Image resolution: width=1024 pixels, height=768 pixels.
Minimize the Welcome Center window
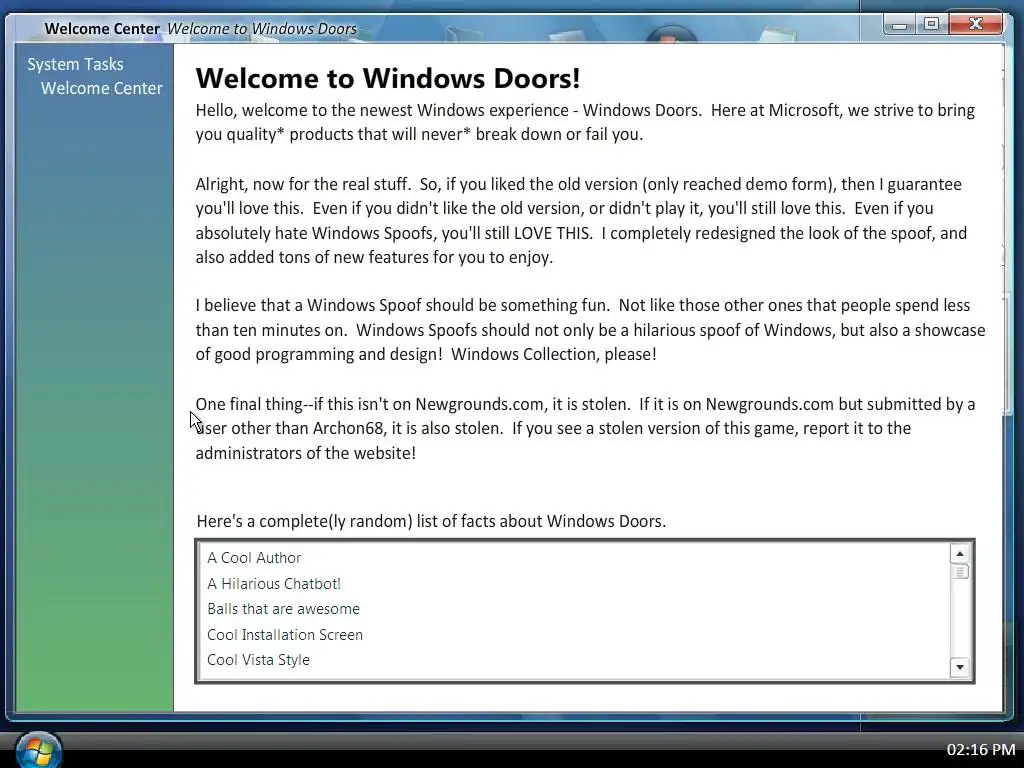899,25
